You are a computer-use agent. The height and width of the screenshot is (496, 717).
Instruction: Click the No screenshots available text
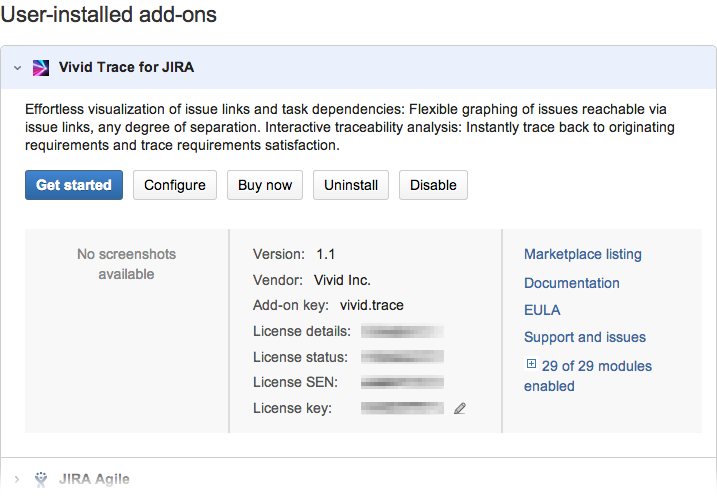point(126,264)
